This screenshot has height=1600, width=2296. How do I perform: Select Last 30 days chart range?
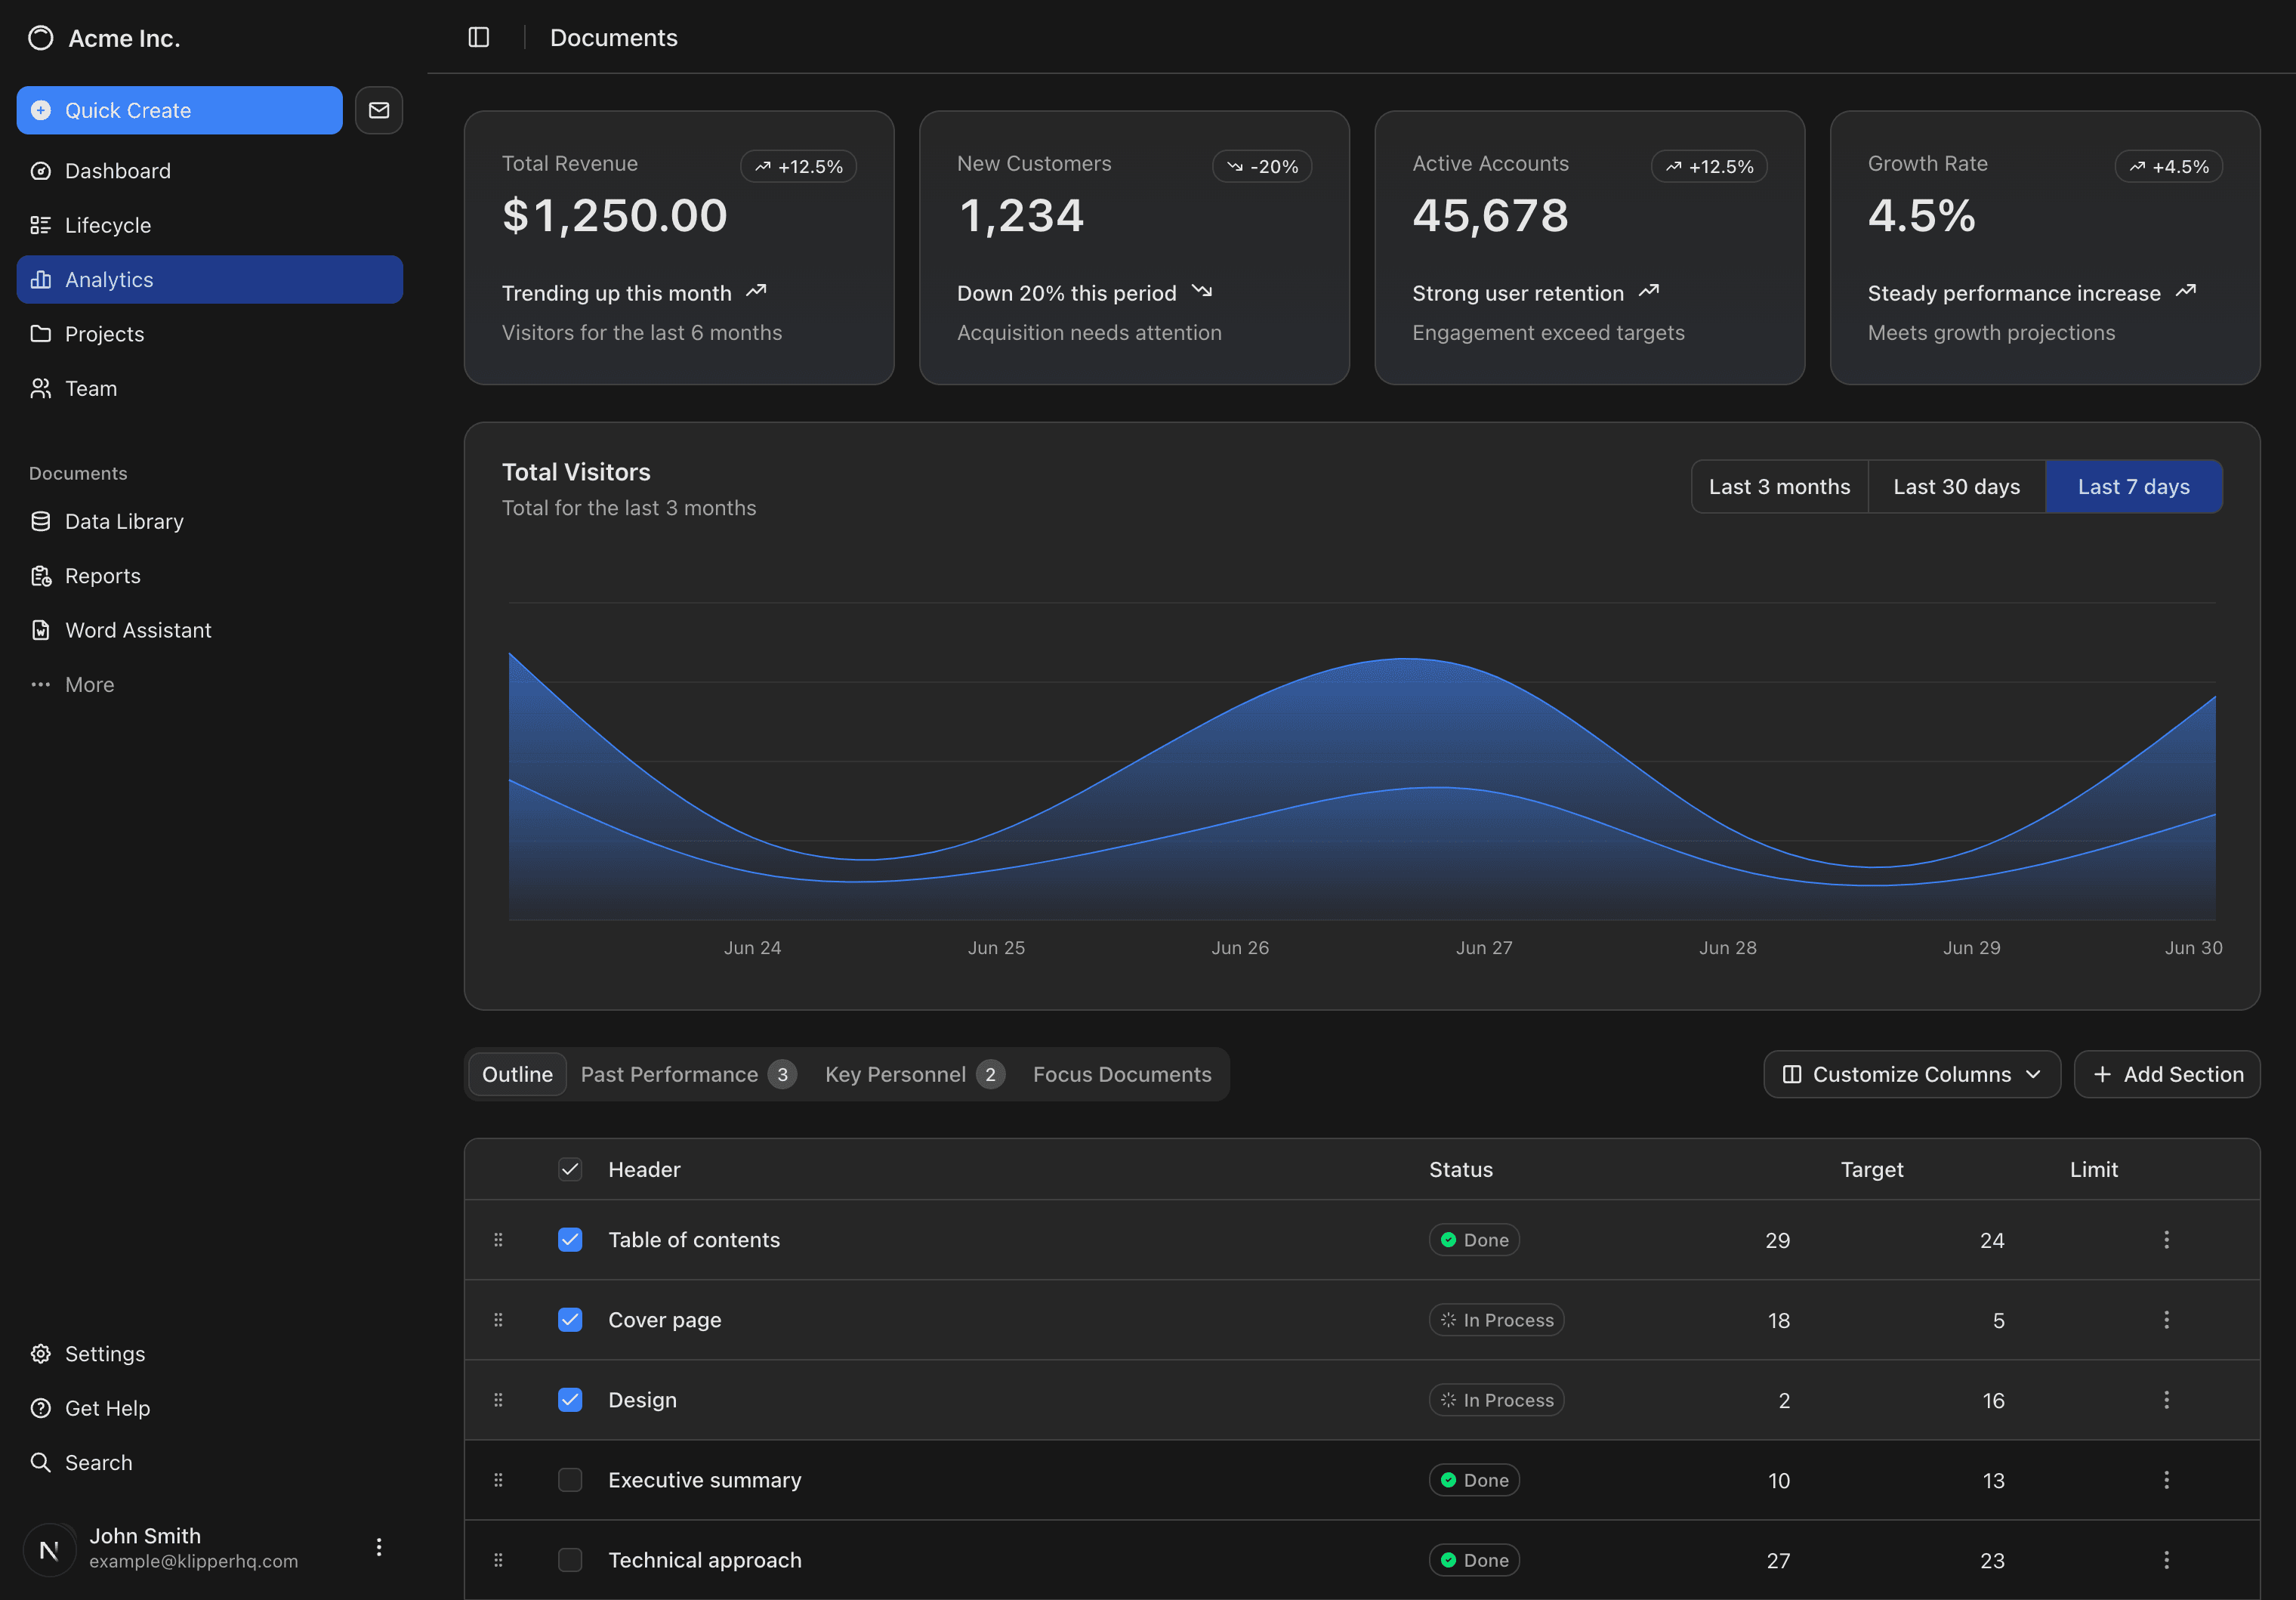click(1956, 487)
